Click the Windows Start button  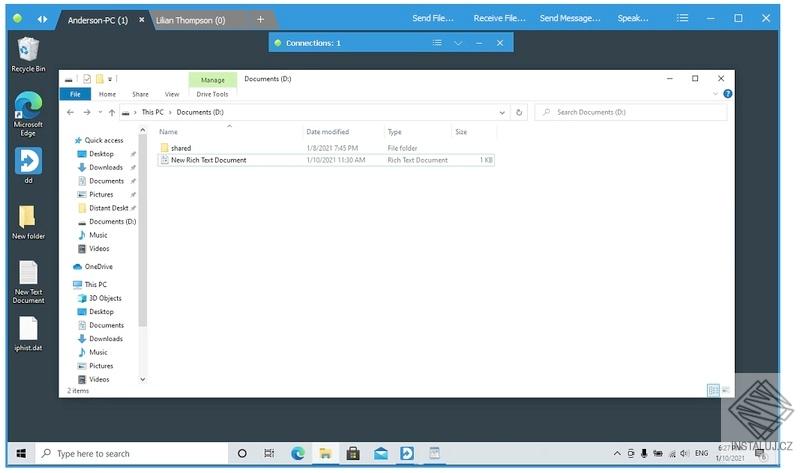(x=21, y=454)
